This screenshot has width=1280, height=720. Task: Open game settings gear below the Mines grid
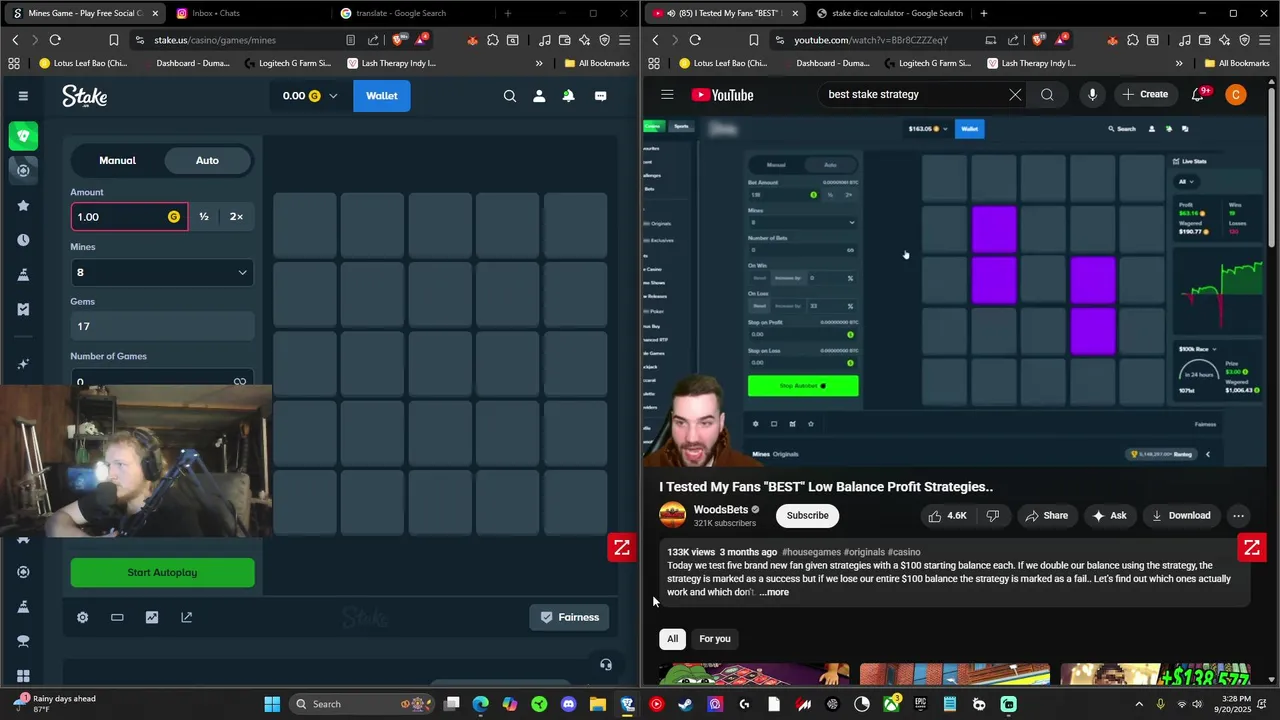[x=83, y=617]
